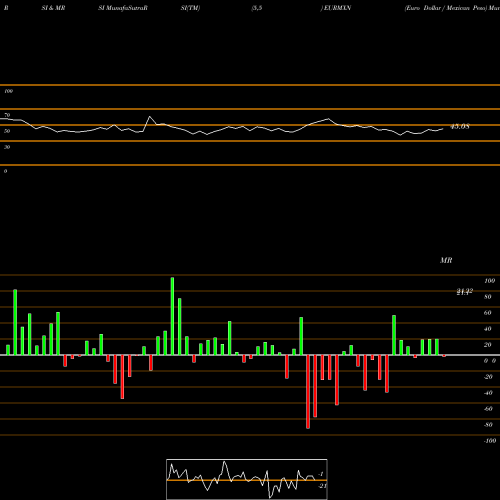
Task: Click the MR axis label 80
Action: tap(488, 297)
